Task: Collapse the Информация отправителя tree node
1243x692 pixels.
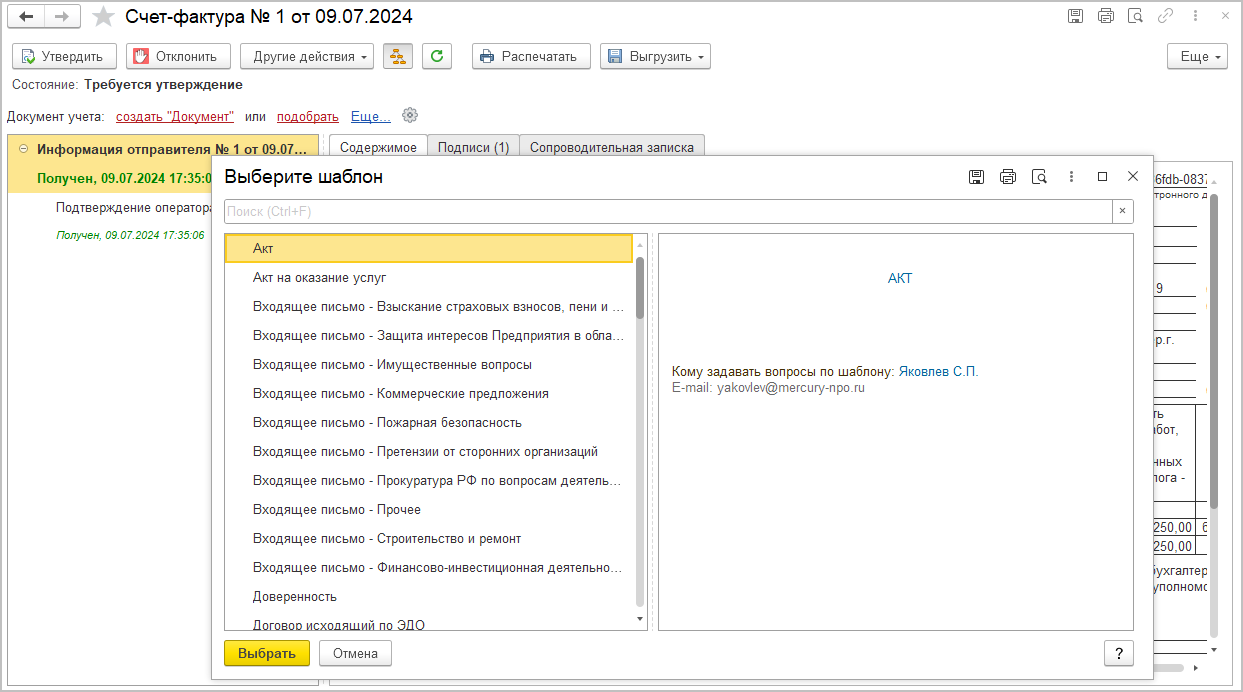Action: (24, 149)
